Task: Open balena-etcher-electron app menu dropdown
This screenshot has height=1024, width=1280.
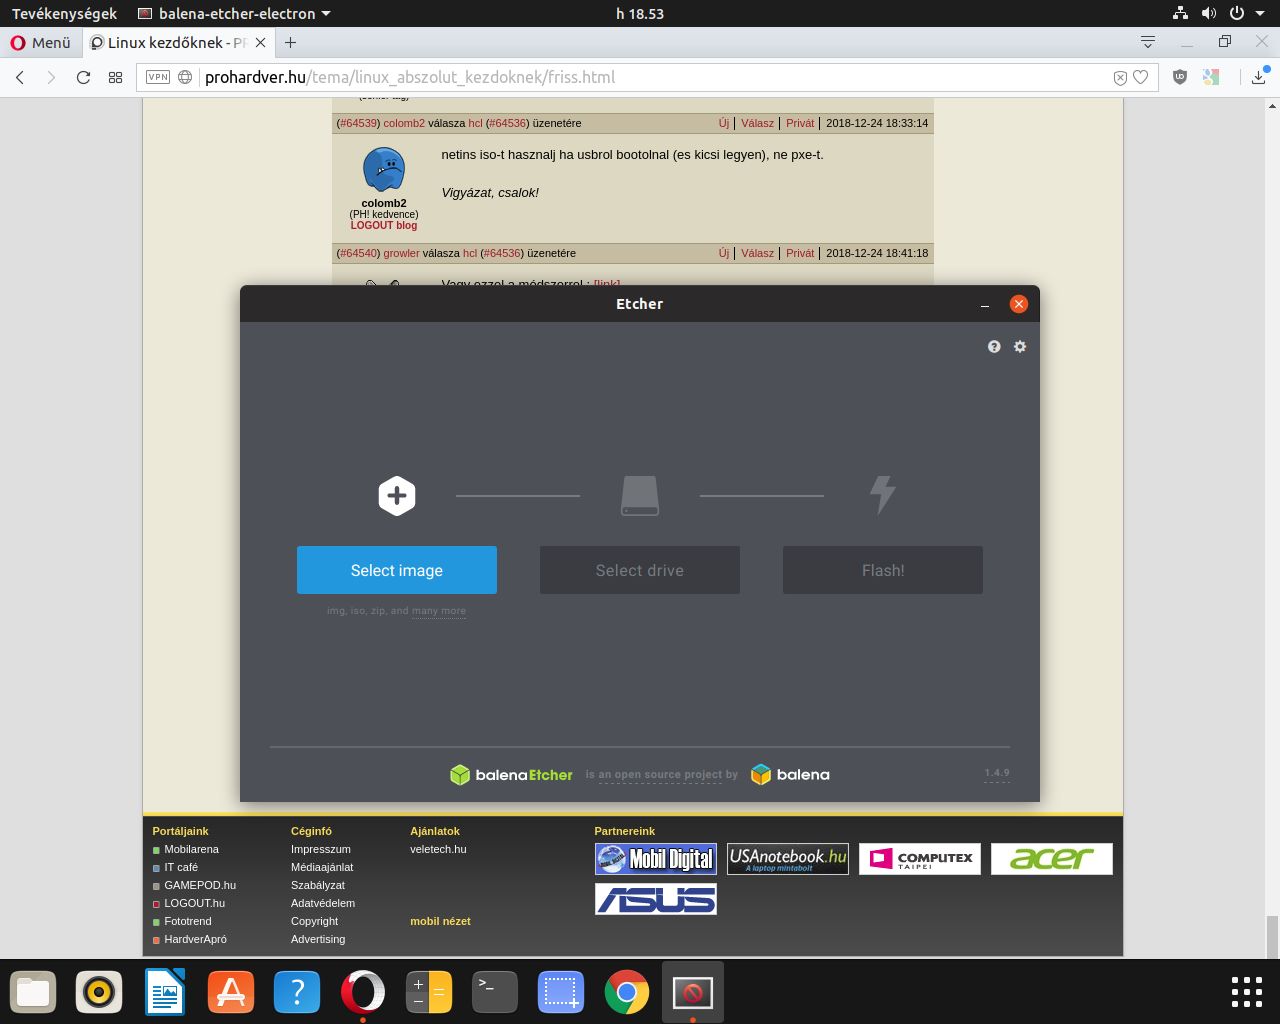Action: tap(234, 14)
